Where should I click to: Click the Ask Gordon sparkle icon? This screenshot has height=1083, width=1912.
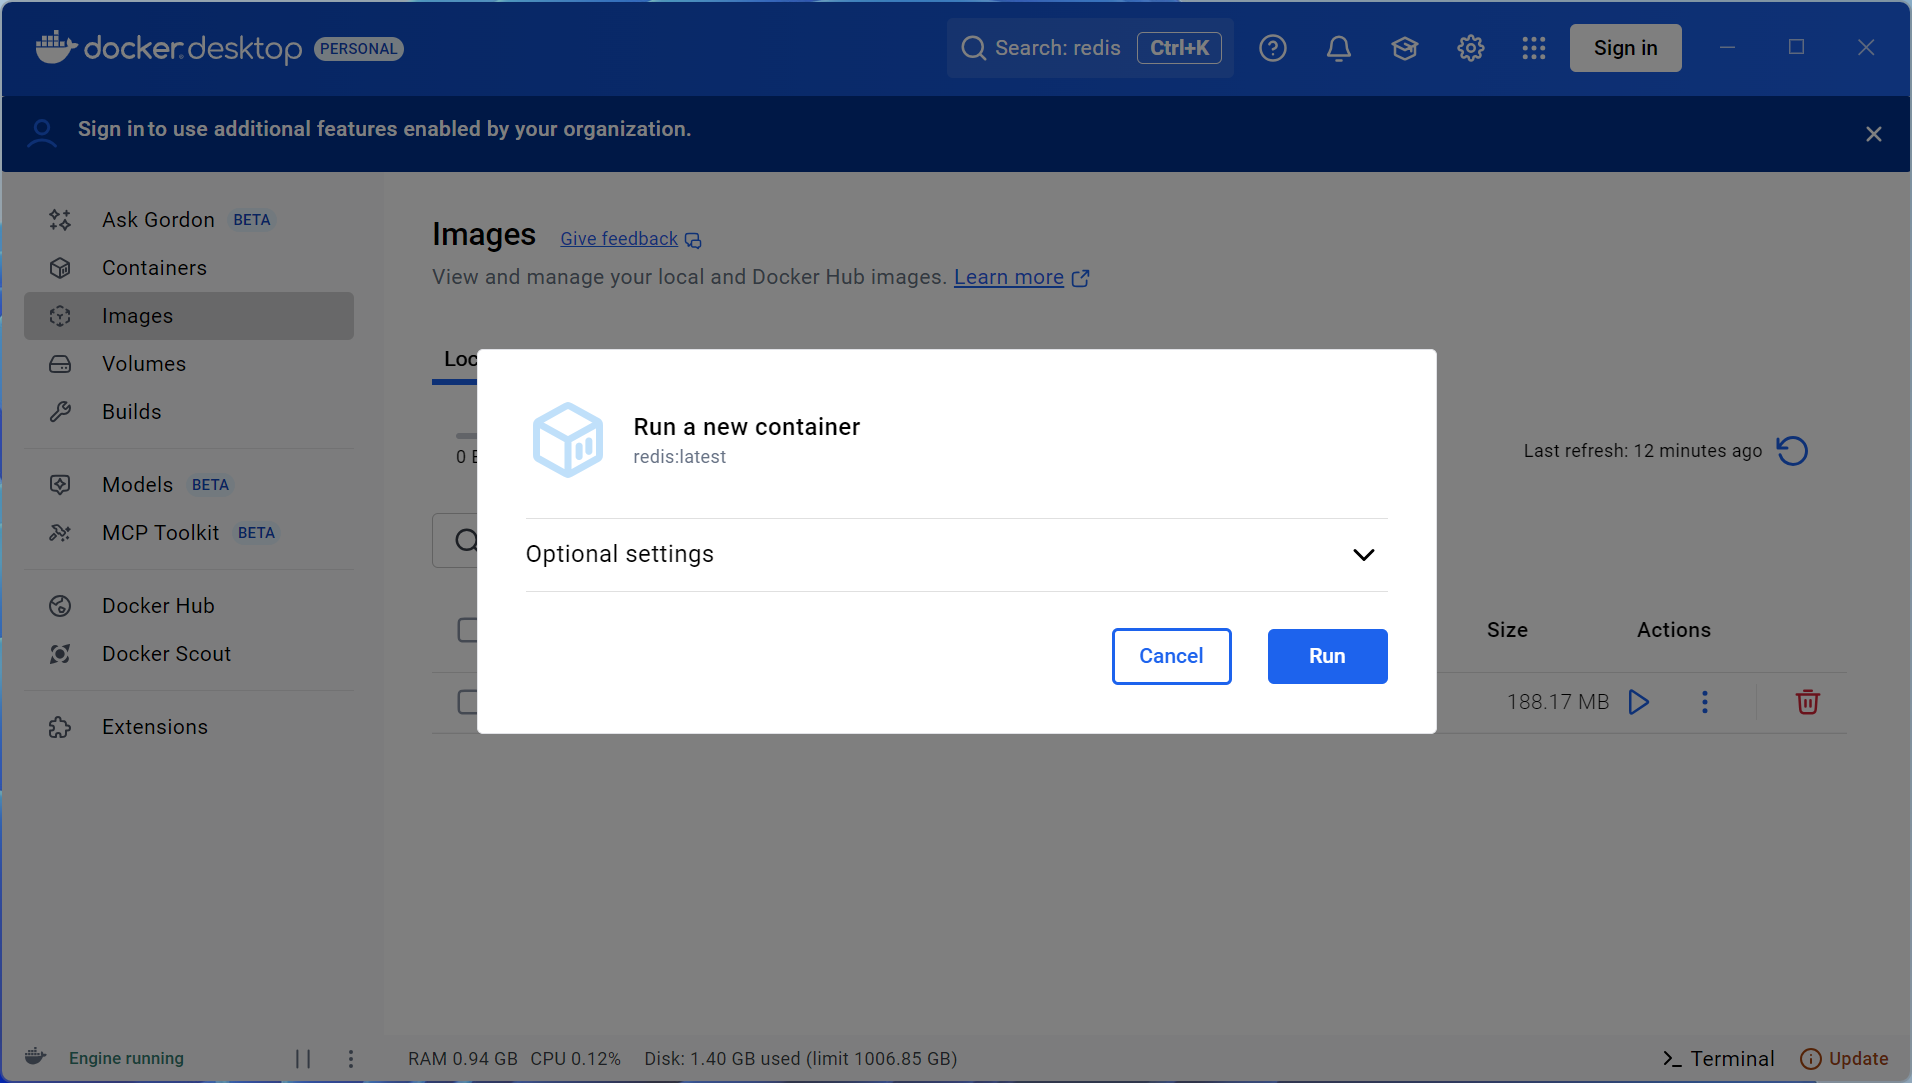coord(60,220)
